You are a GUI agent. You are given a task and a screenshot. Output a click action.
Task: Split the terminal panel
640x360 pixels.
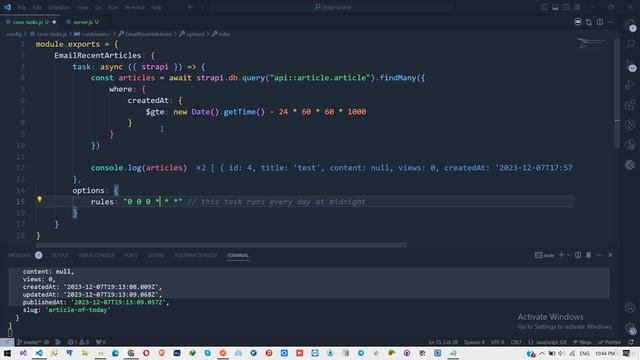578,255
